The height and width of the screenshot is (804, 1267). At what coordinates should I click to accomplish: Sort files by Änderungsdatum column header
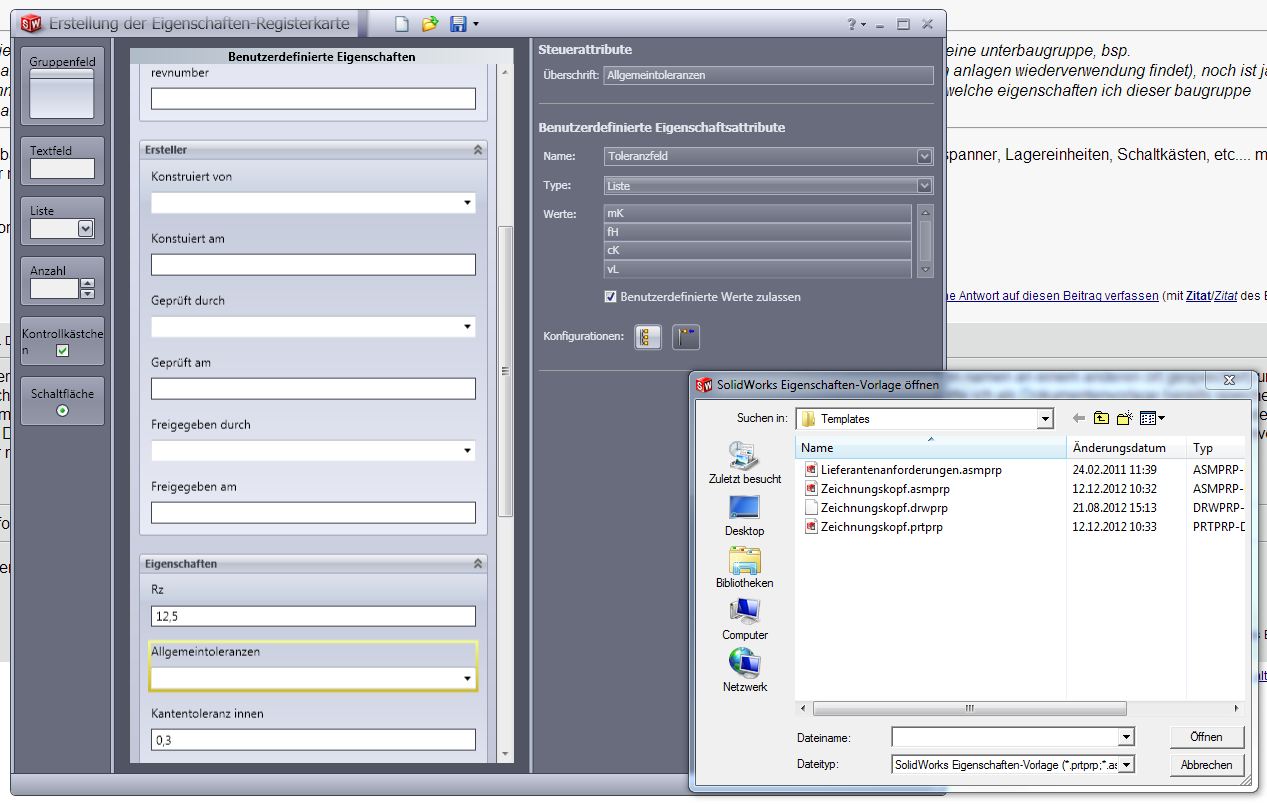tap(1126, 448)
